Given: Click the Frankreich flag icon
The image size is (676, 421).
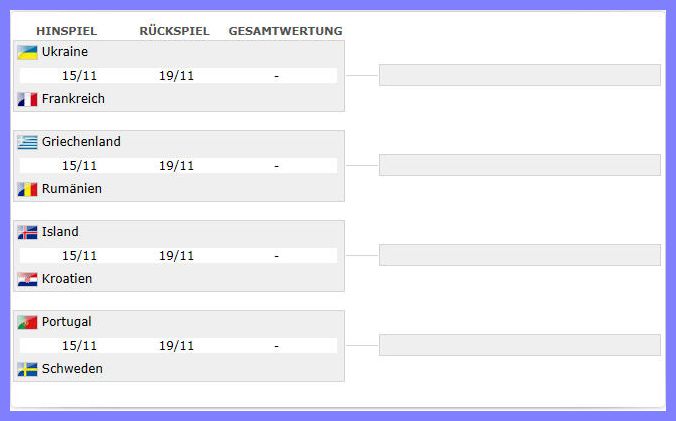Looking at the screenshot, I should click(x=27, y=99).
